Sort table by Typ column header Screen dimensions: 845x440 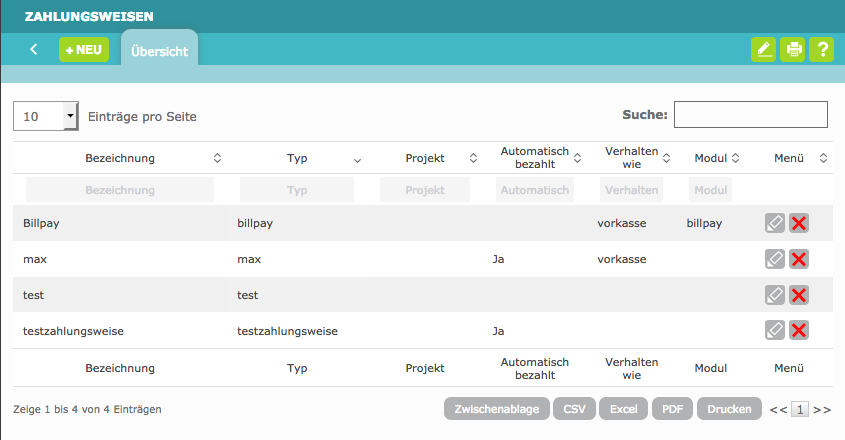click(297, 158)
